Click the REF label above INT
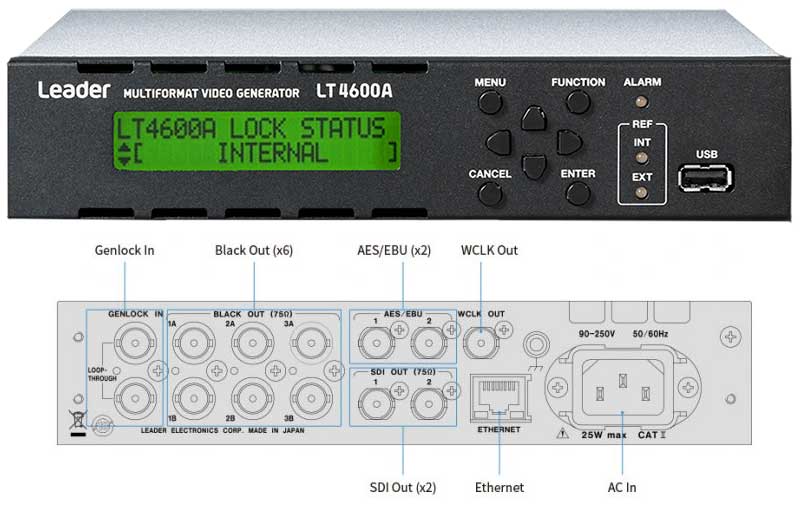Viewport: 800px width, 506px height. click(642, 124)
